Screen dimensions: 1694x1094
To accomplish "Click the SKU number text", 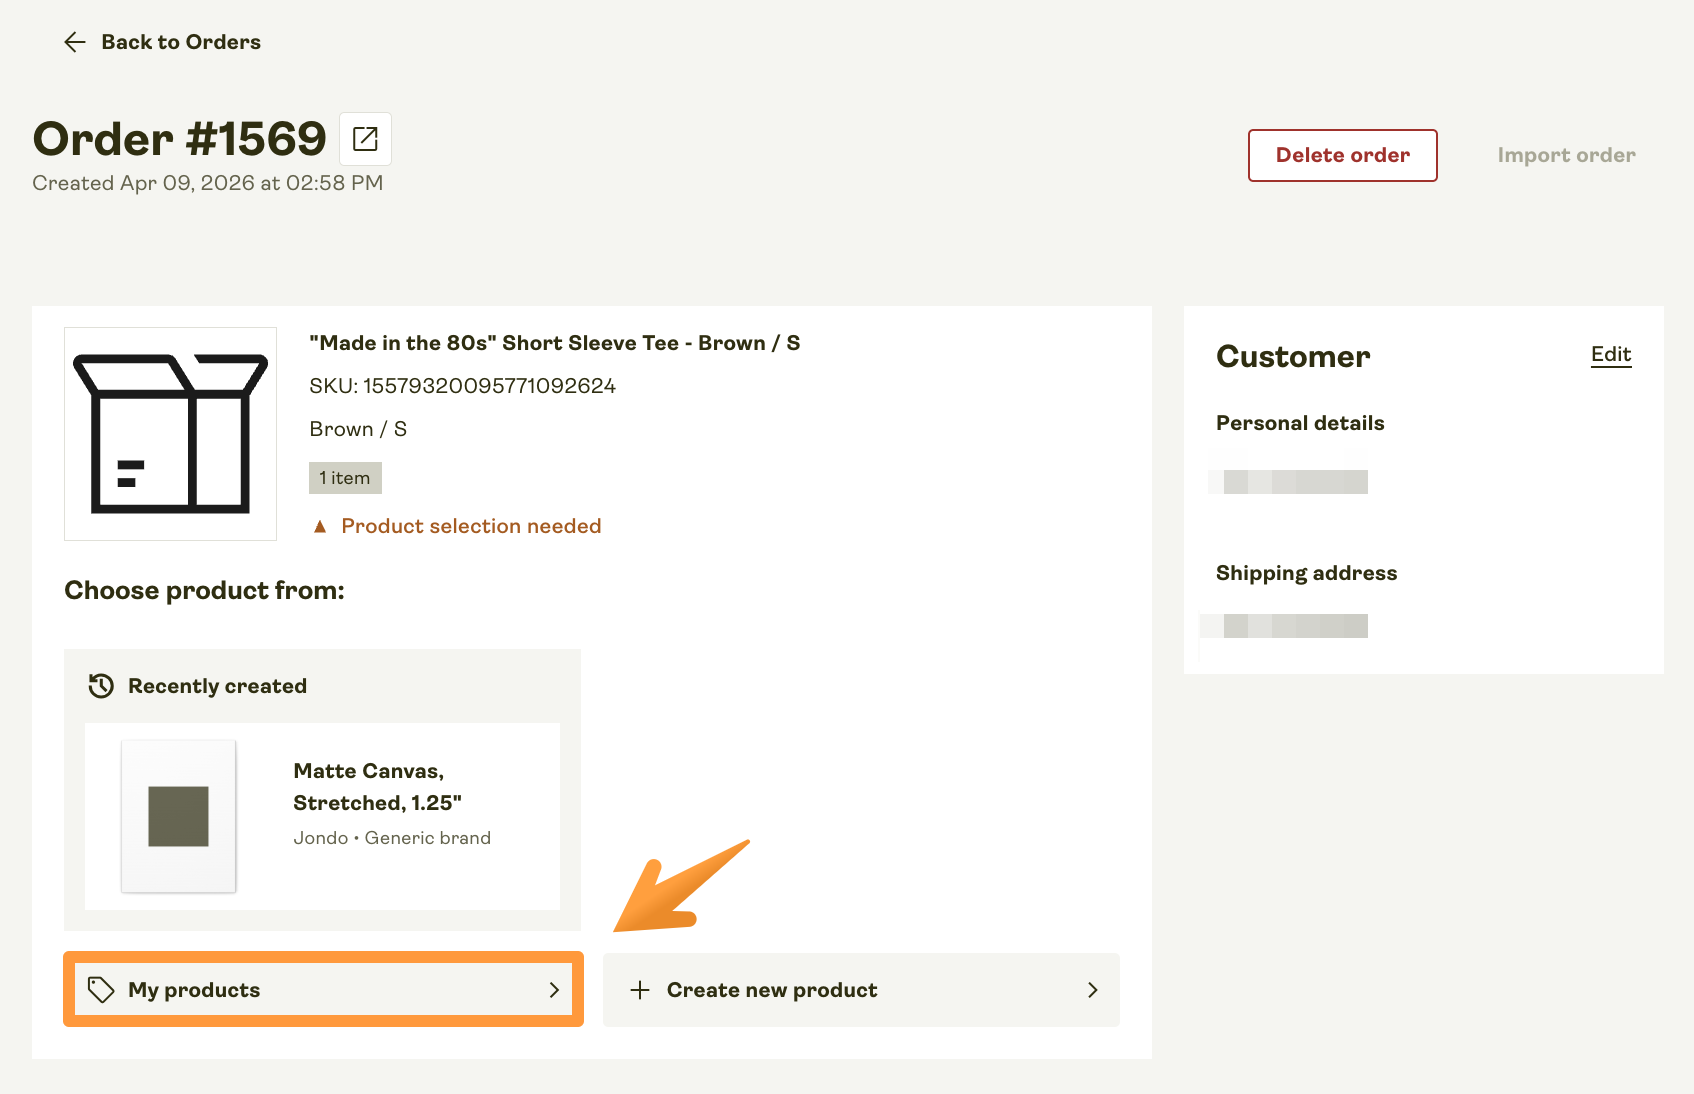I will (462, 386).
